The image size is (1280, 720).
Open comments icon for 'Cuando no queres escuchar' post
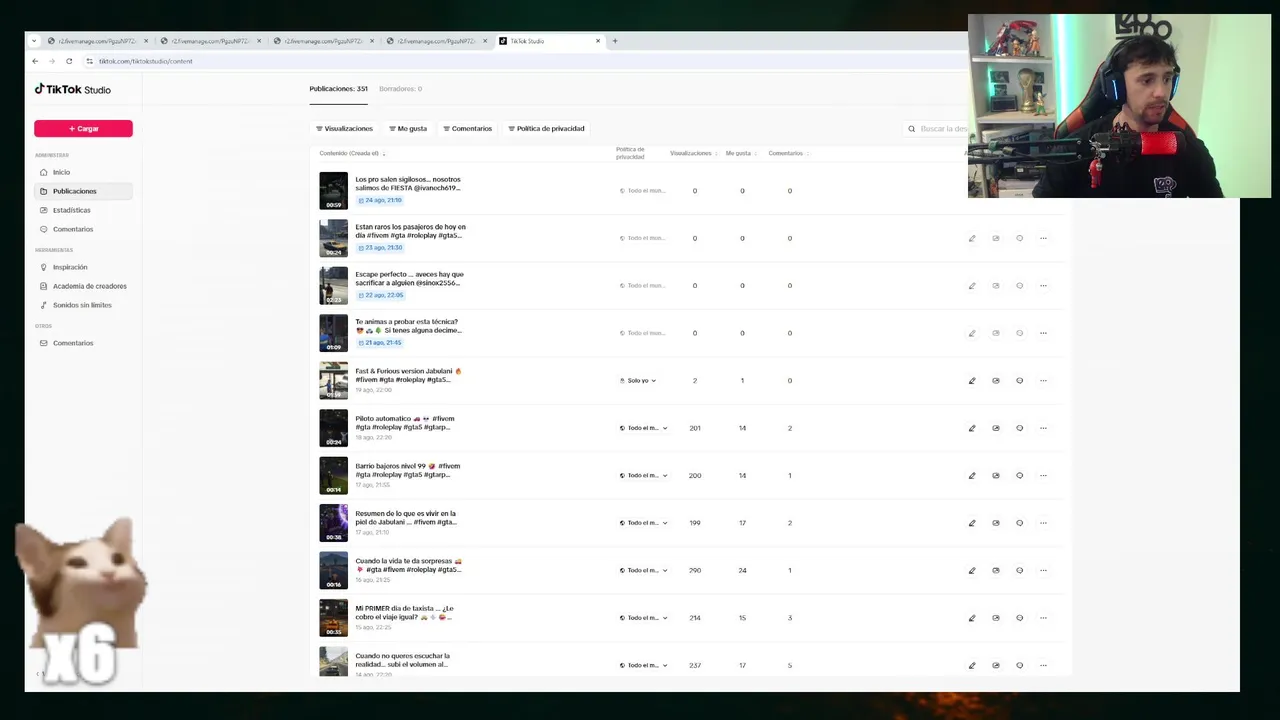(1020, 665)
